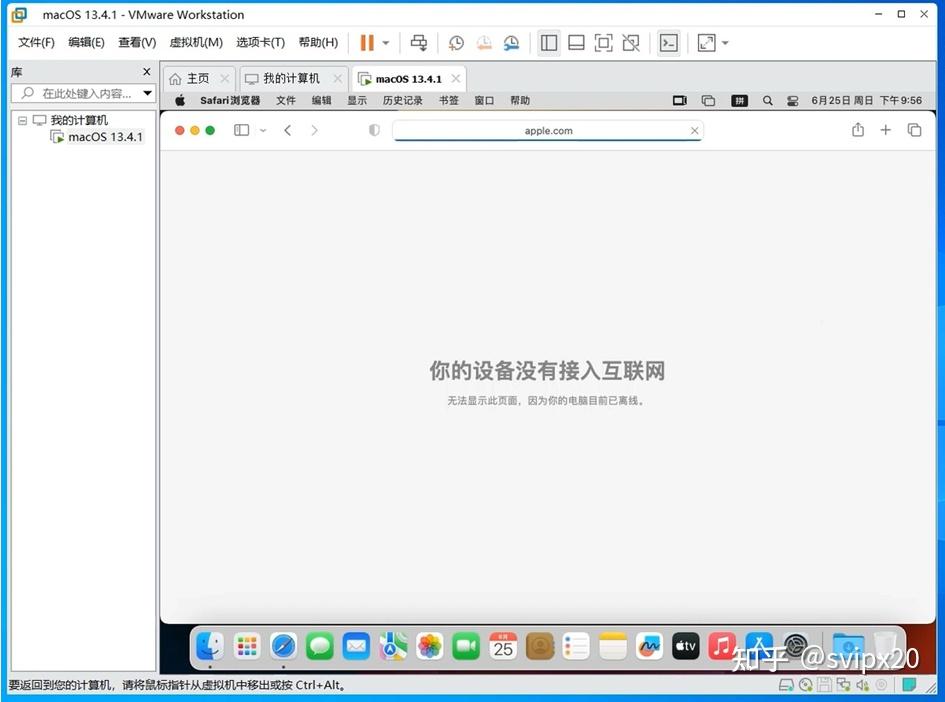Open the Apple menu in macOS
Image resolution: width=945 pixels, height=702 pixels.
pyautogui.click(x=180, y=101)
